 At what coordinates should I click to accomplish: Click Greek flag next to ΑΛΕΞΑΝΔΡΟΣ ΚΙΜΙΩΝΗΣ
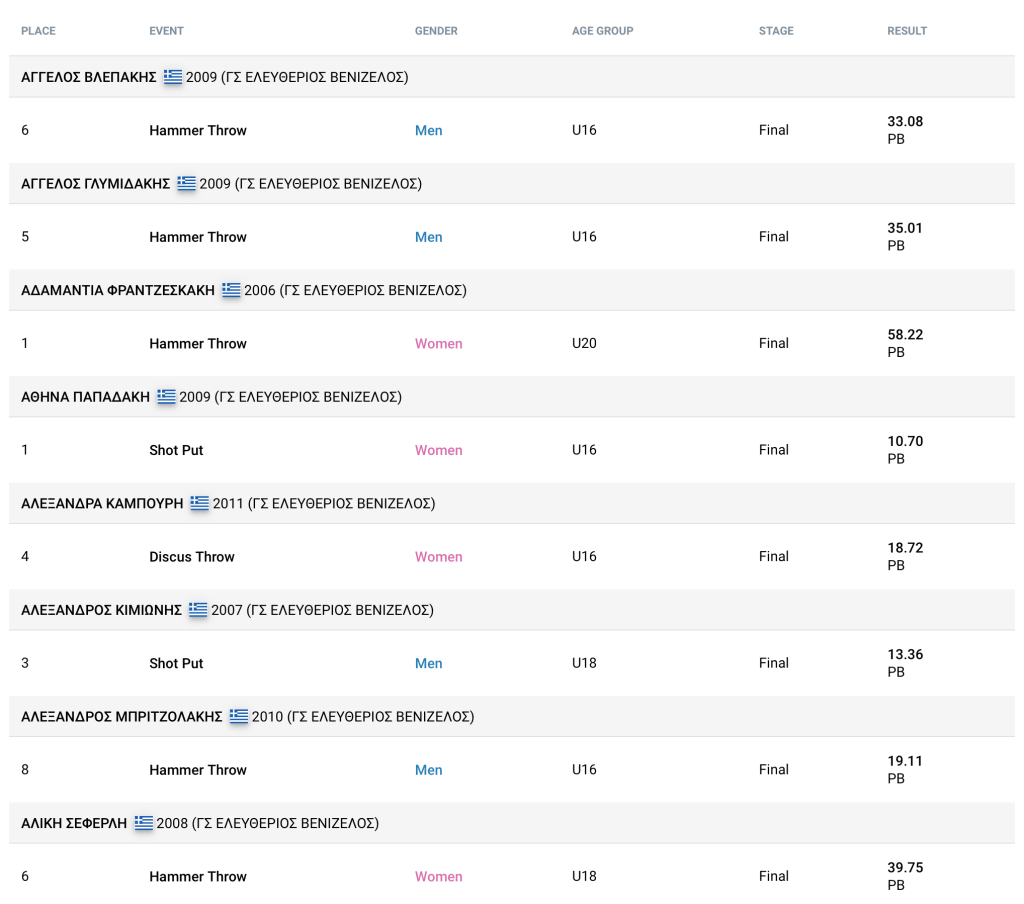(198, 610)
